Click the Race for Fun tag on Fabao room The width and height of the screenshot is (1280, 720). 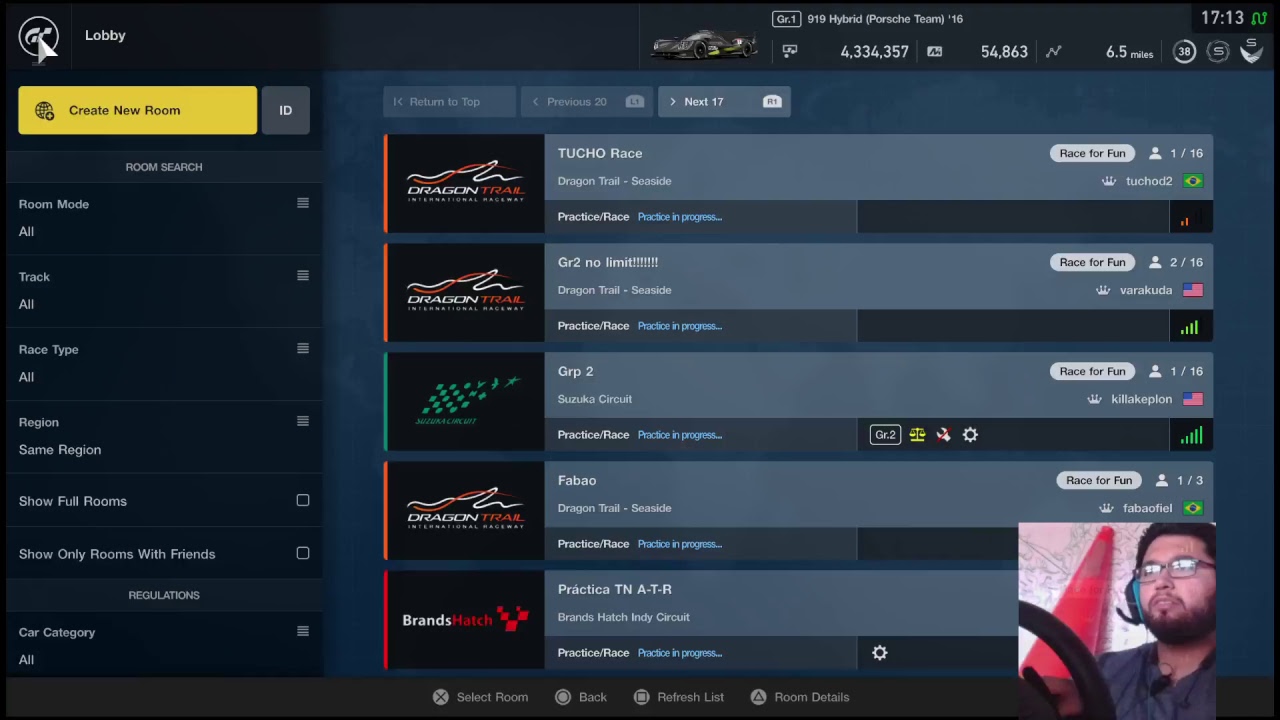tap(1099, 480)
